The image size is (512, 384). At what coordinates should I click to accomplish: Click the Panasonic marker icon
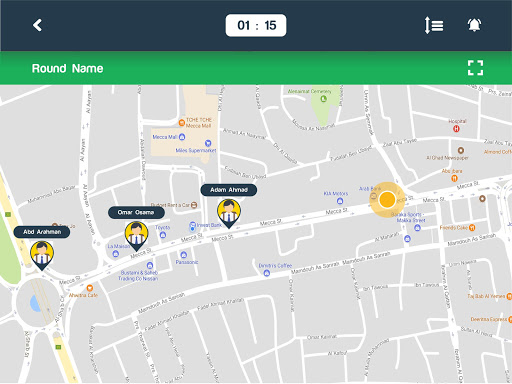183,255
